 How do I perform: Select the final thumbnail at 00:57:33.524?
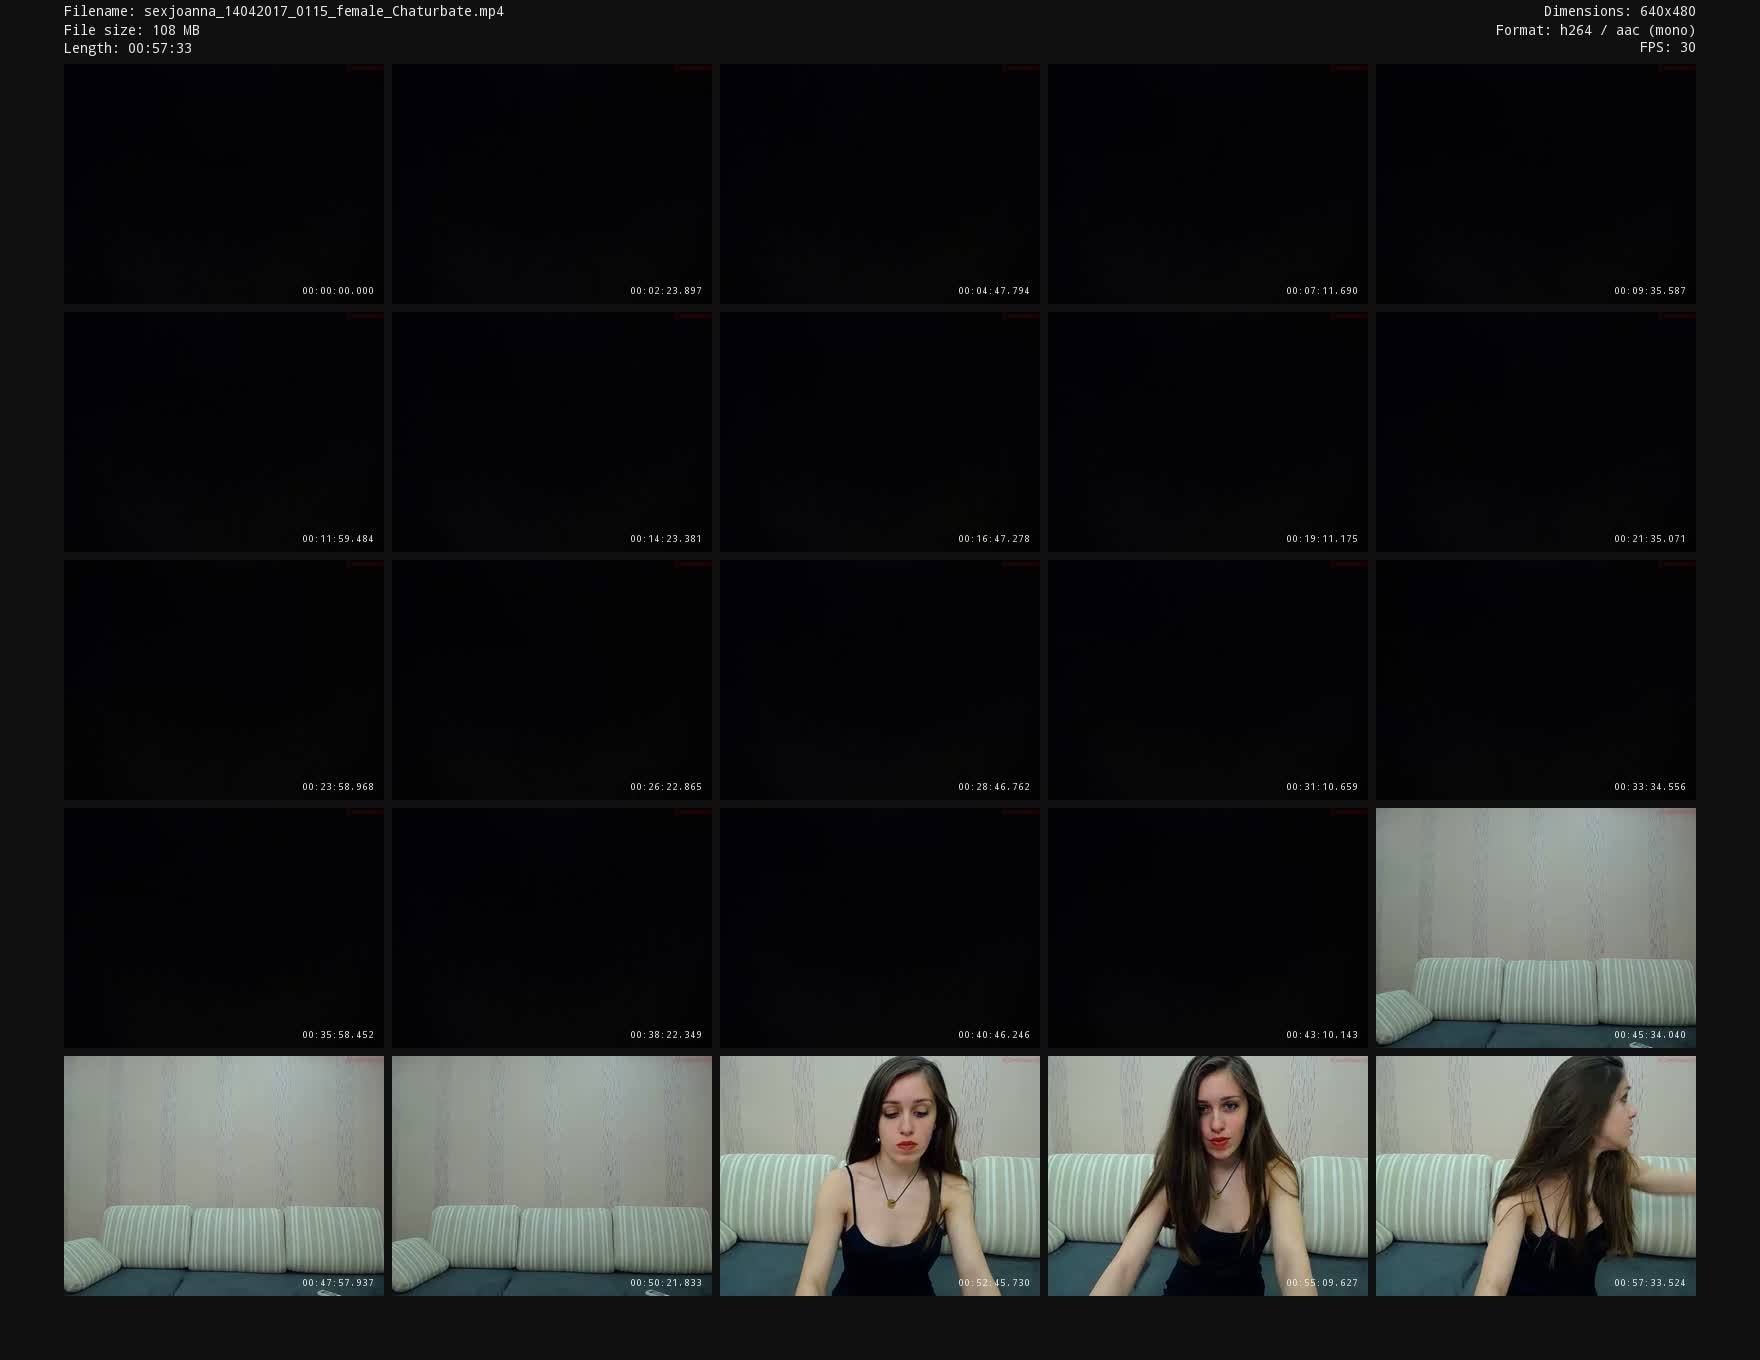click(1535, 1176)
